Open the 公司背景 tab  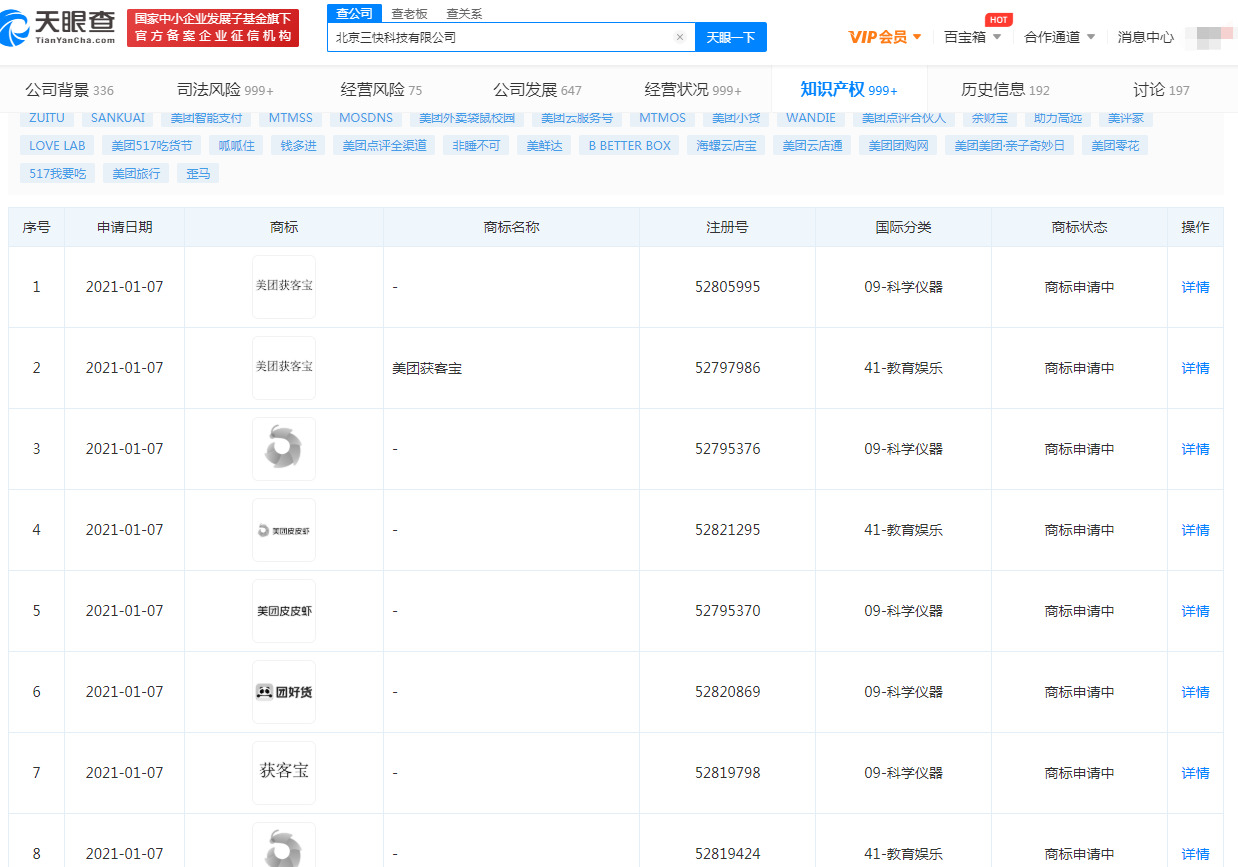click(69, 90)
